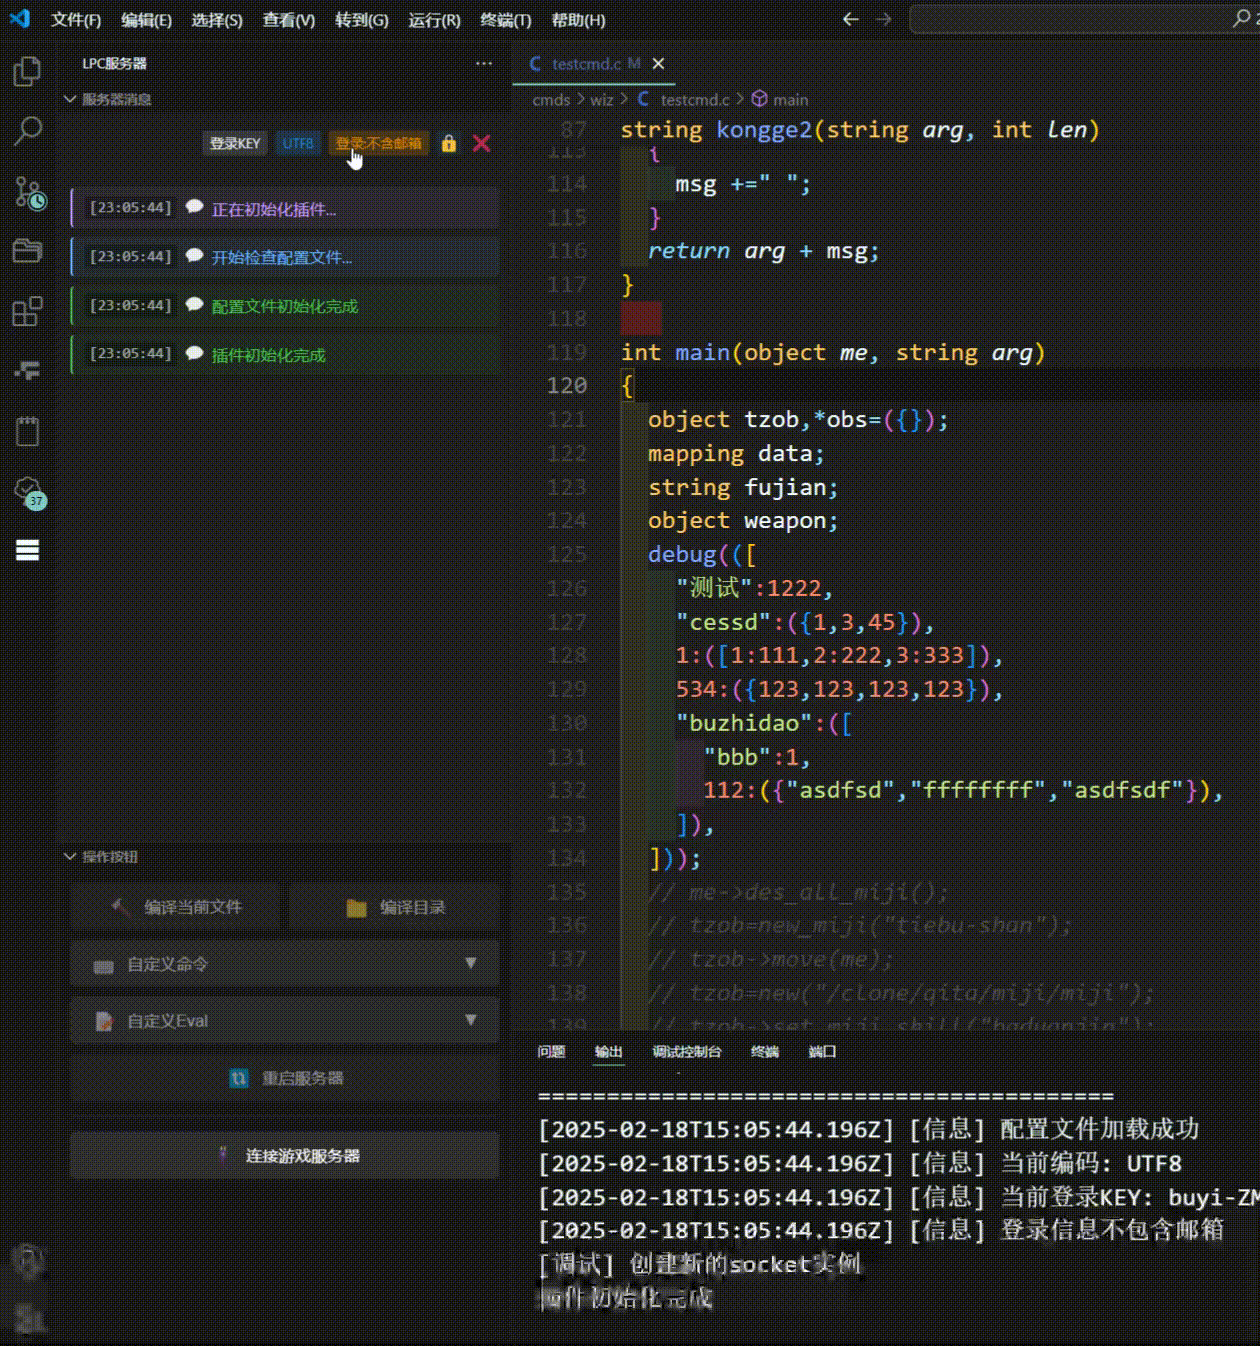Click the yellow lock icon in server messages
1260x1346 pixels.
(x=449, y=143)
